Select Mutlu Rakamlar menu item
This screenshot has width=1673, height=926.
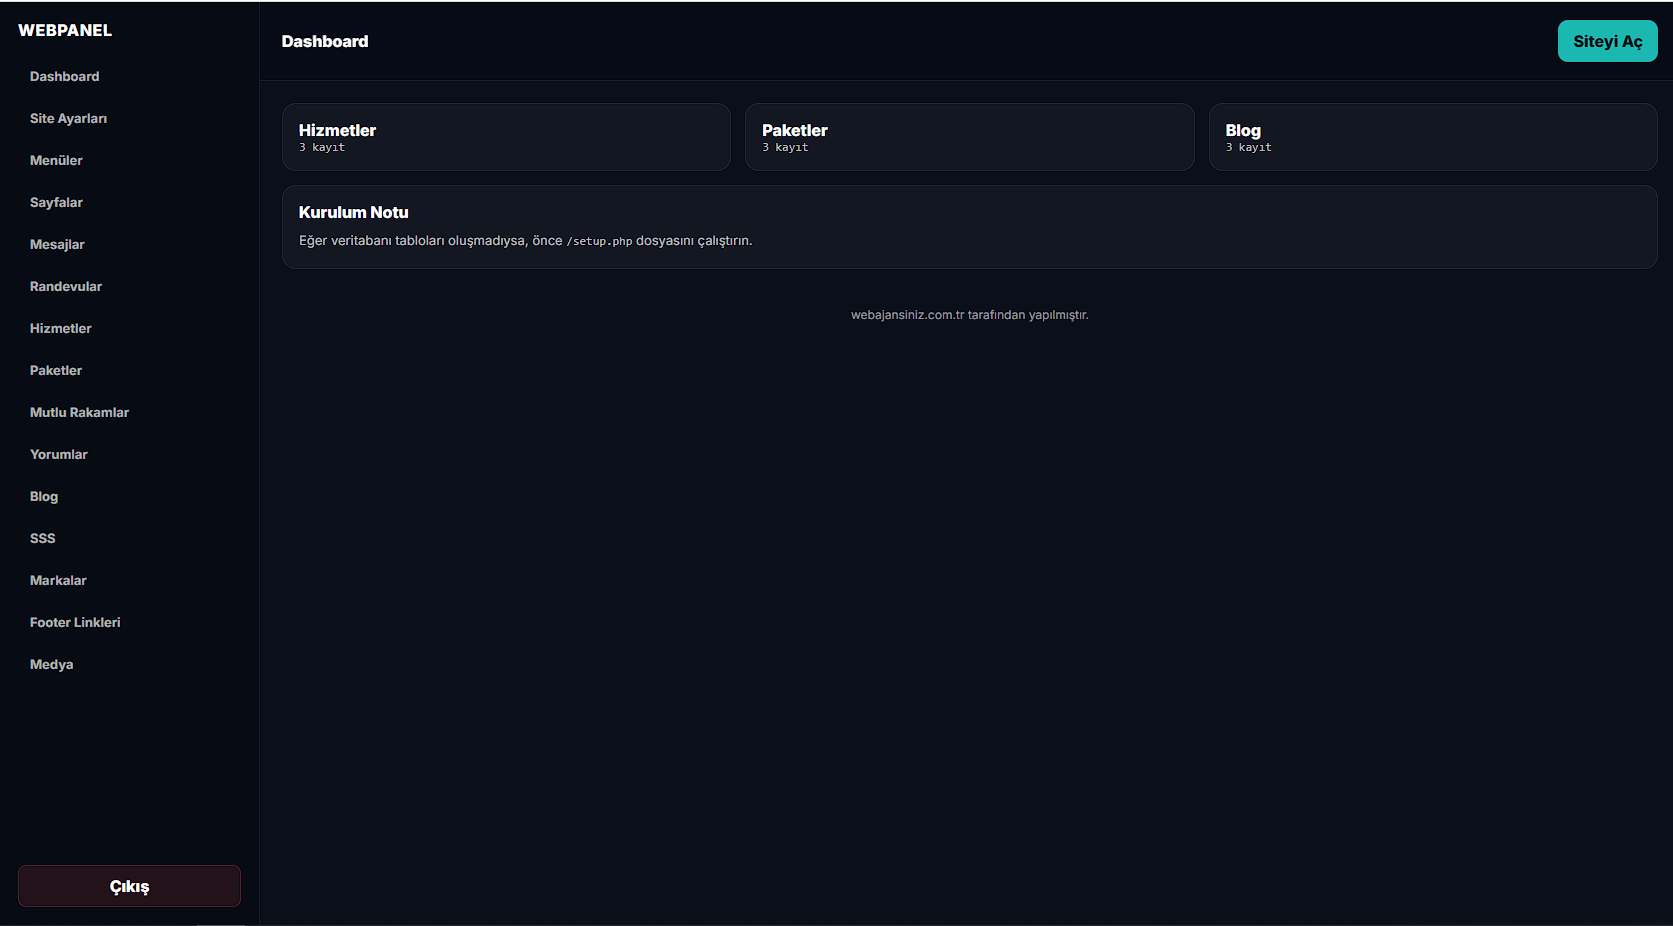click(79, 413)
